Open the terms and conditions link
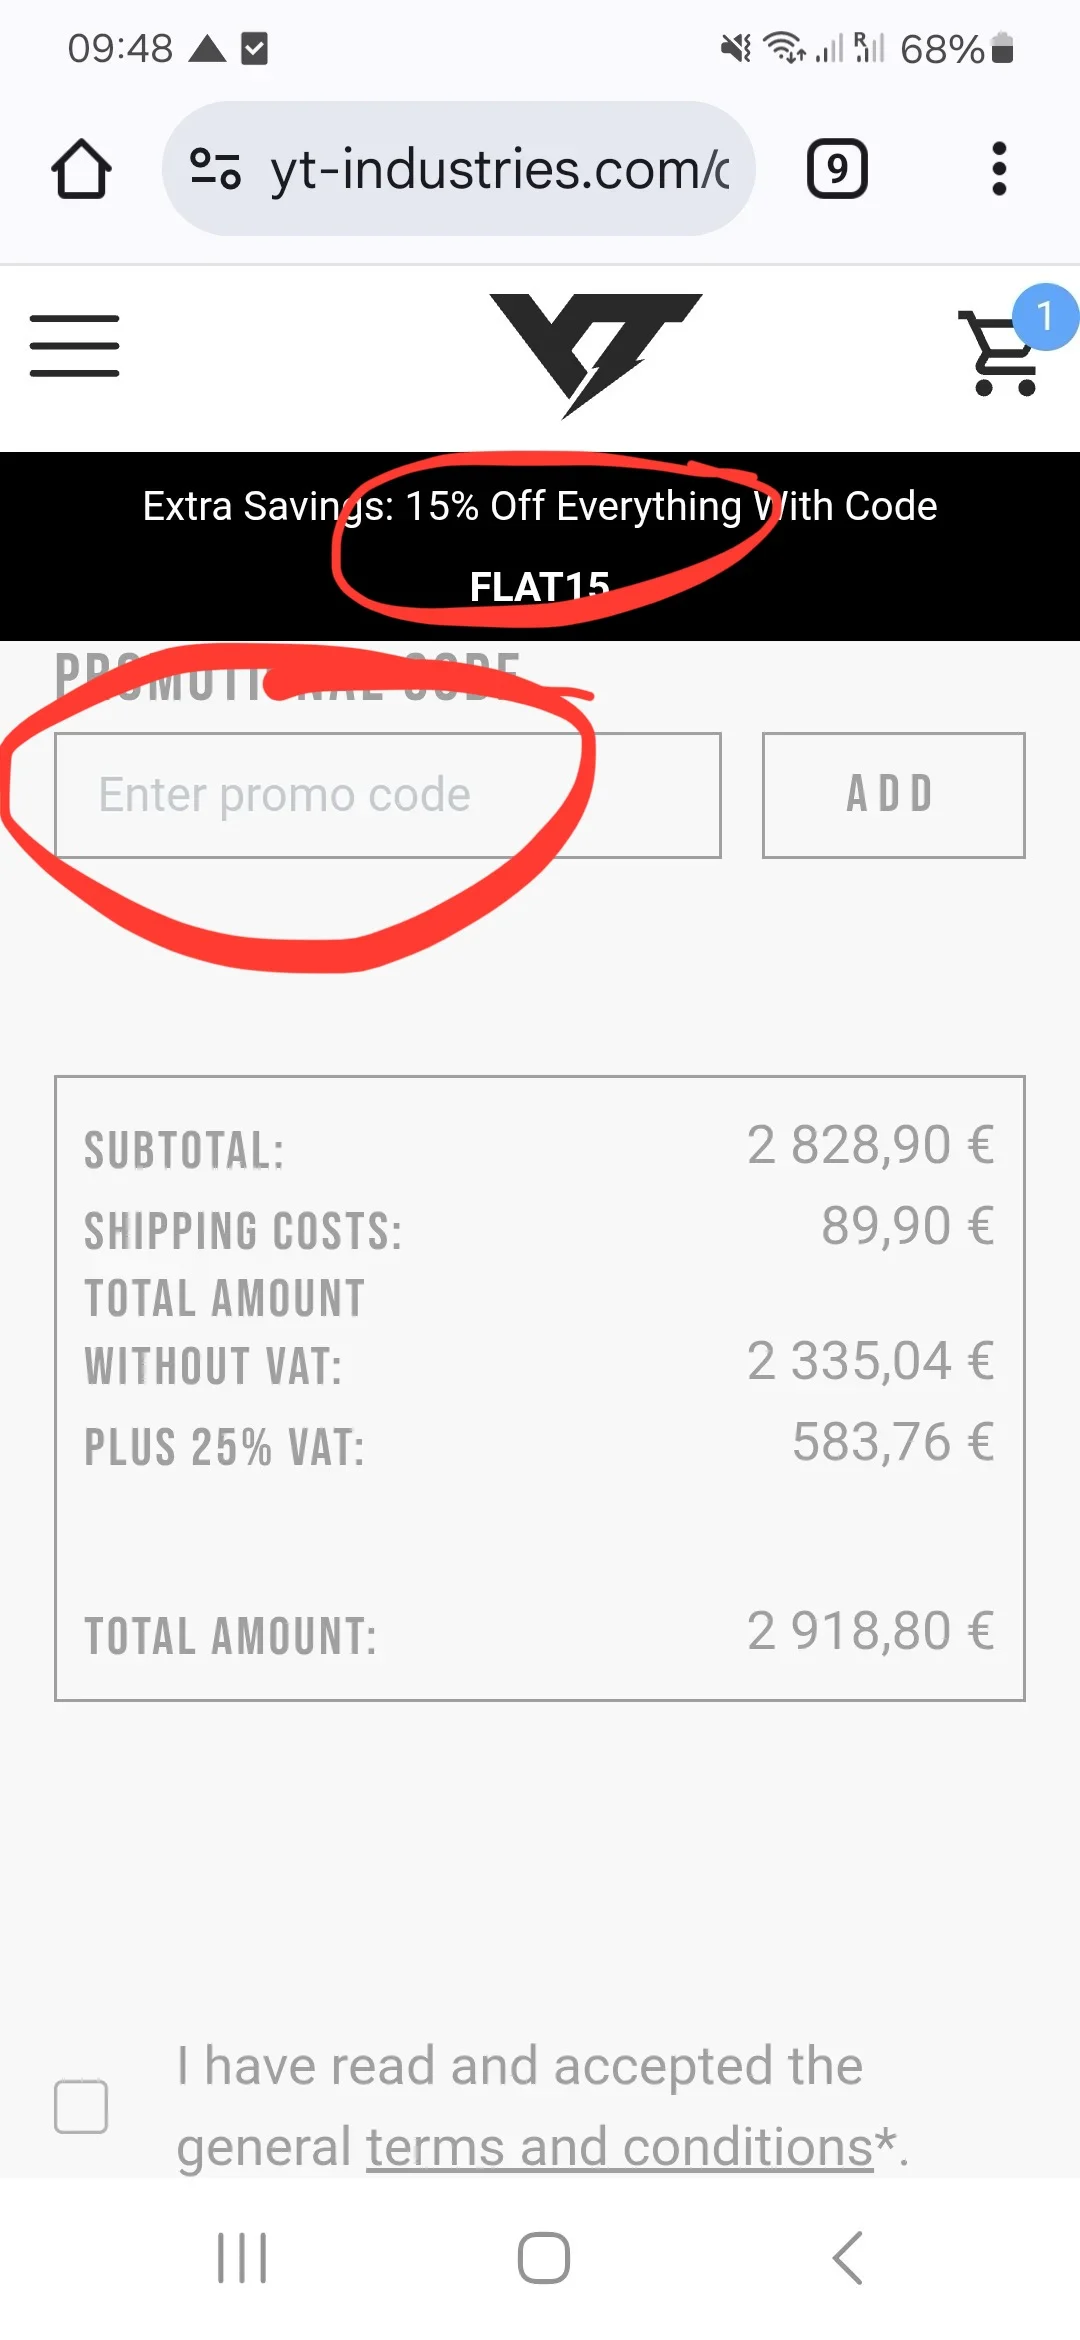 (x=620, y=2147)
